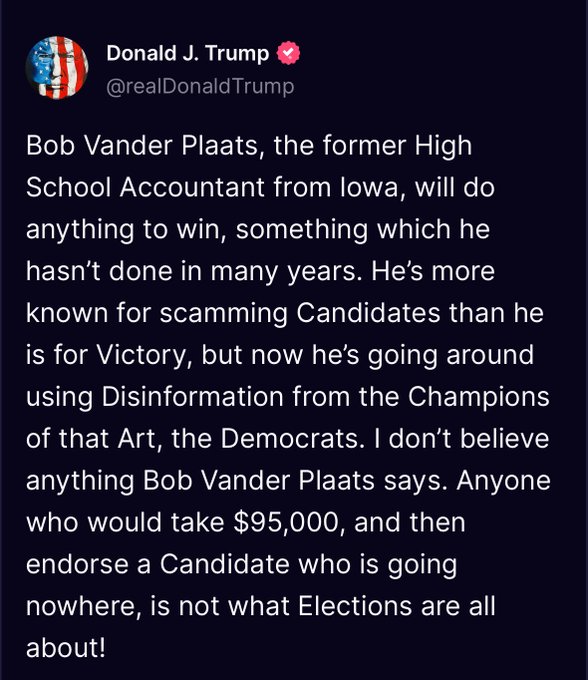The width and height of the screenshot is (588, 680).
Task: Click the @realDonaldTrump handle
Action: coord(200,86)
